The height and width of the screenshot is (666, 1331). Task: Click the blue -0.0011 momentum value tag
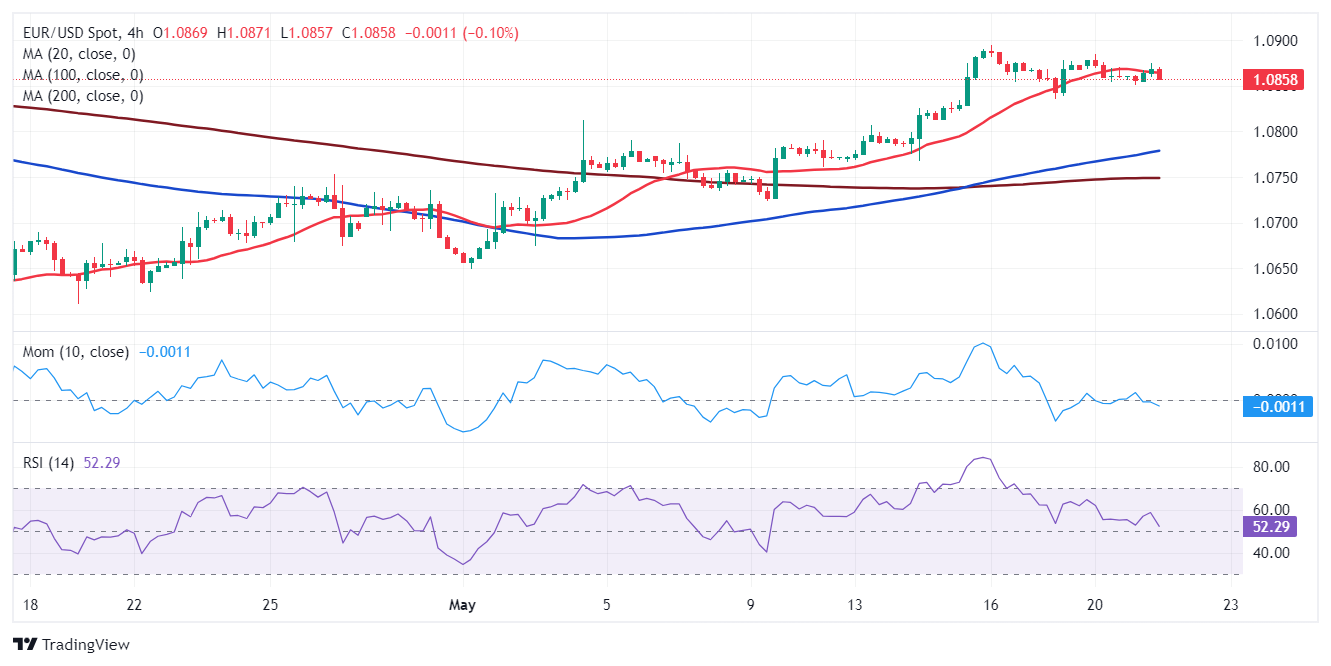coord(1278,405)
